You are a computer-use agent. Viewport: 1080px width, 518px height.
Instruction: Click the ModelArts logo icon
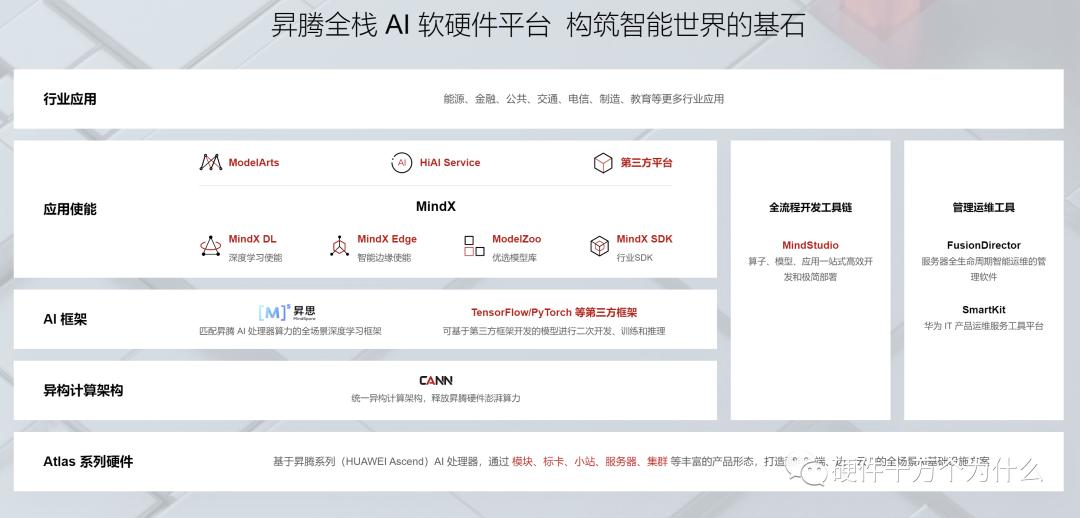tap(211, 163)
